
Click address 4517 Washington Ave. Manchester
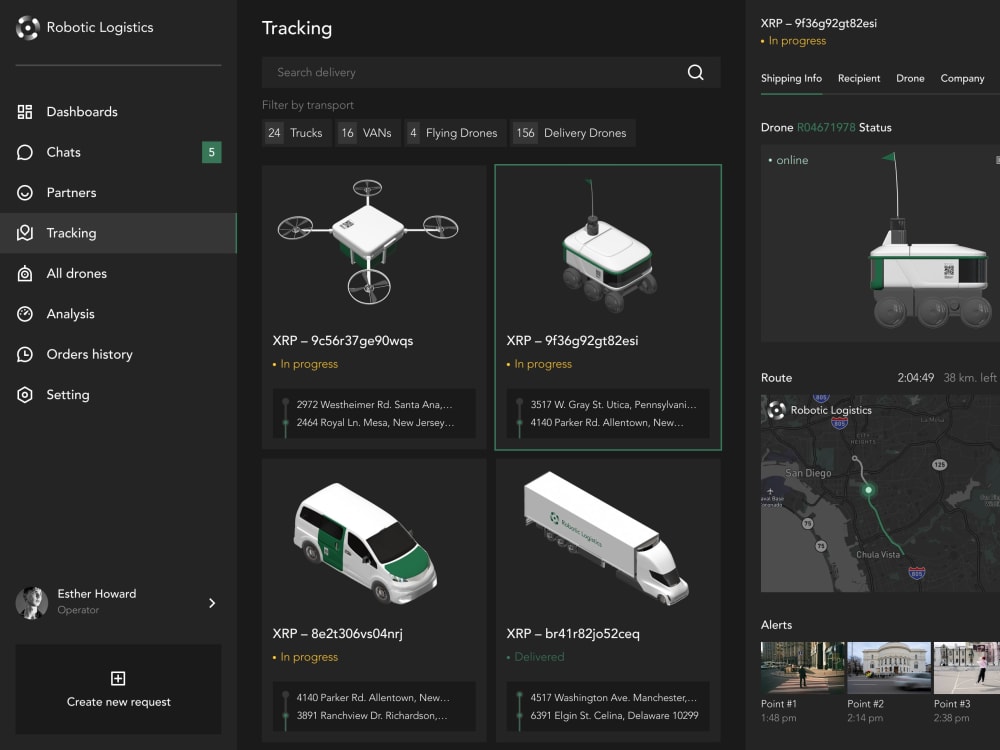pos(614,698)
